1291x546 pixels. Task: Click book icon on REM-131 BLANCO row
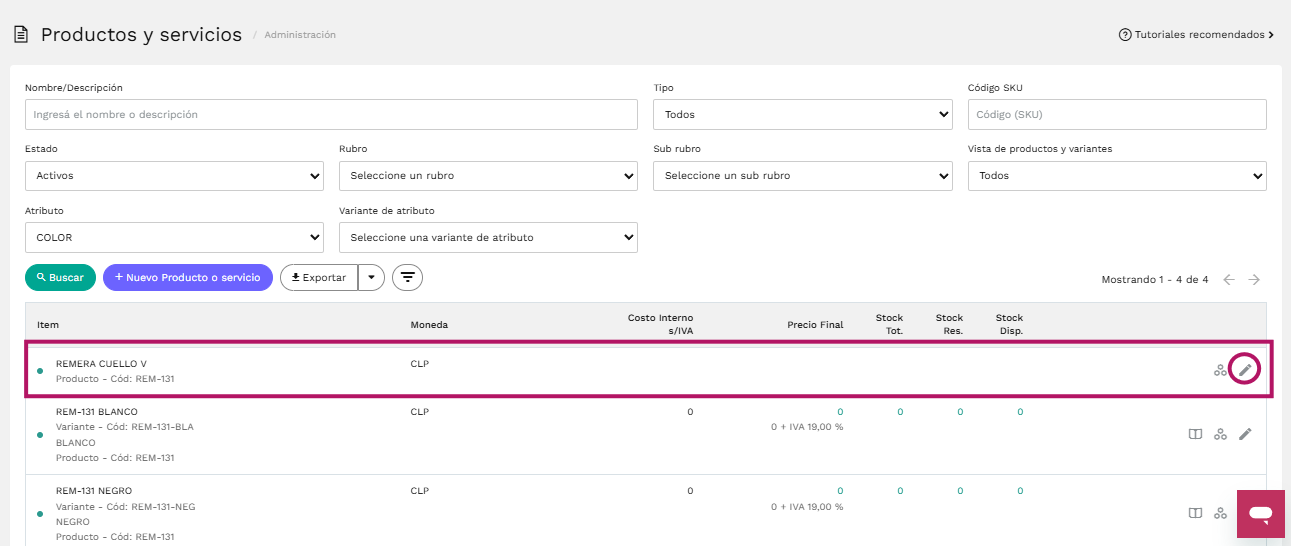tap(1194, 434)
